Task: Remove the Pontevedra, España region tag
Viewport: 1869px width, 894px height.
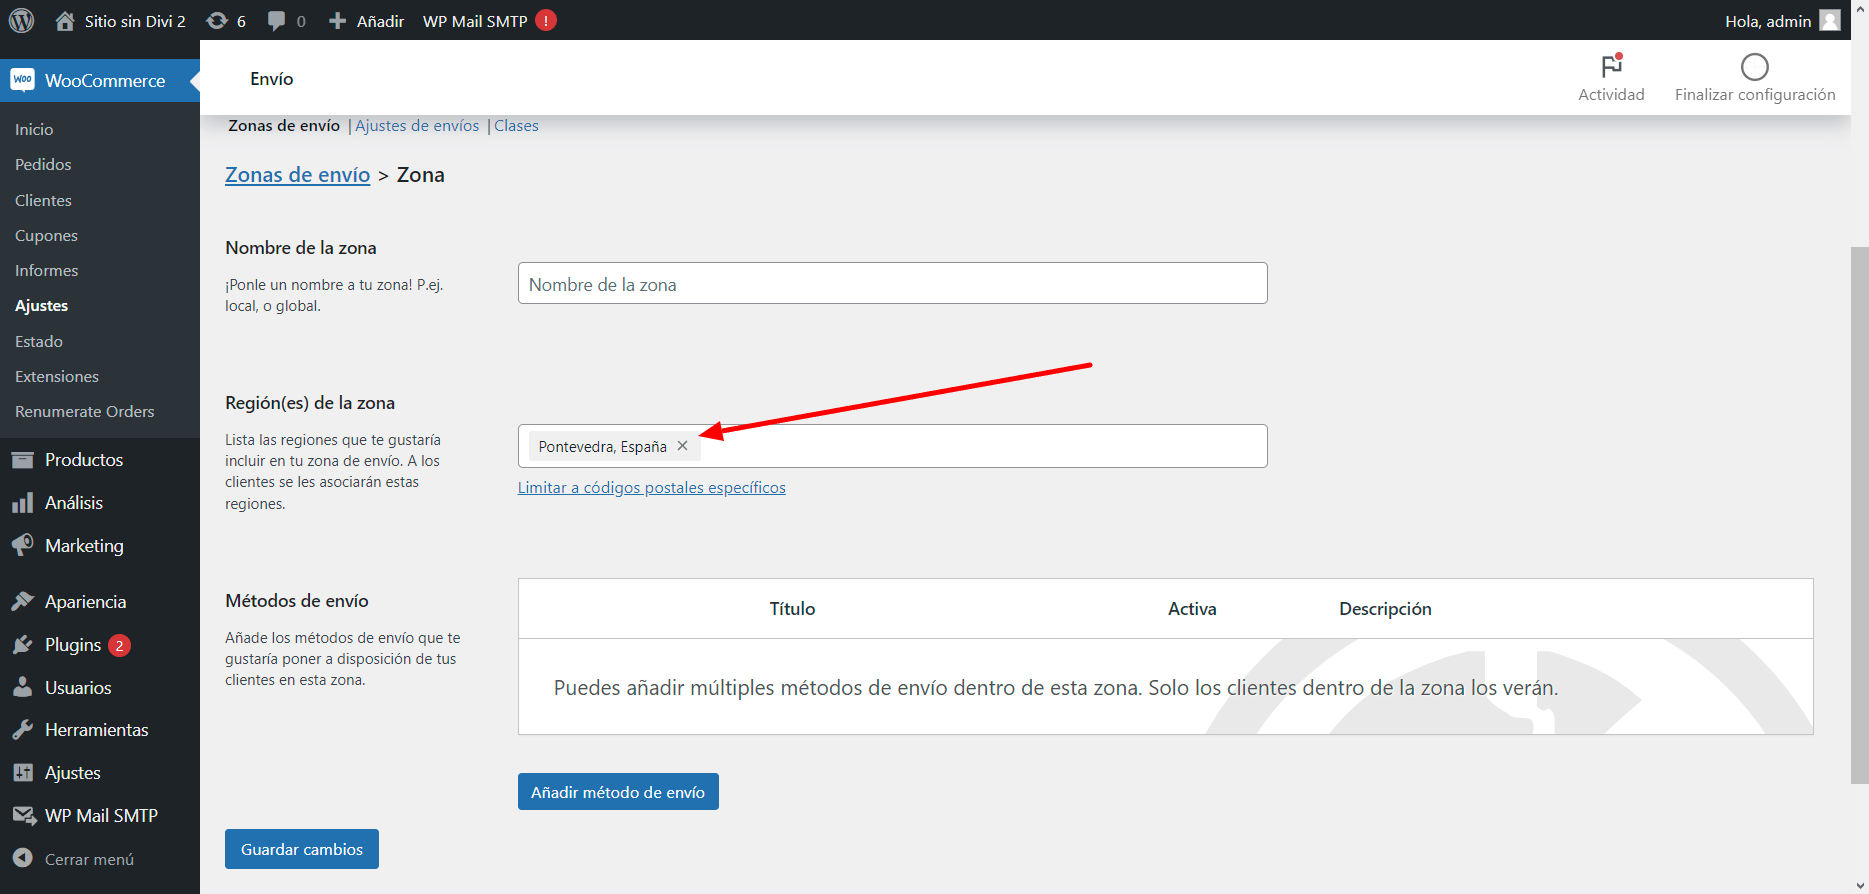Action: coord(682,446)
